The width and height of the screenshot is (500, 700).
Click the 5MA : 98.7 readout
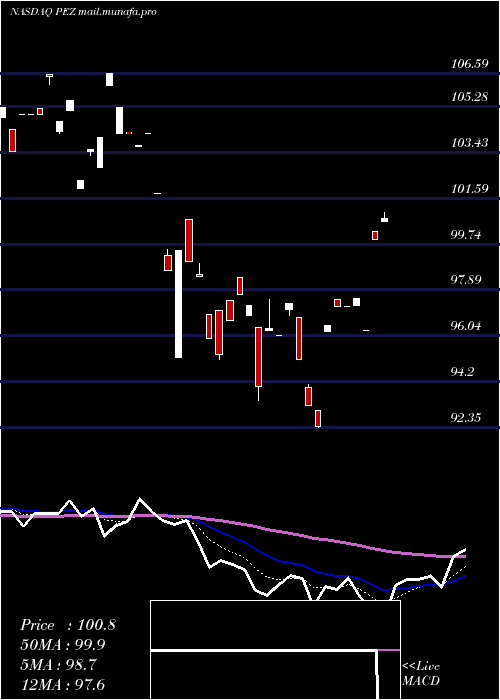[58, 665]
